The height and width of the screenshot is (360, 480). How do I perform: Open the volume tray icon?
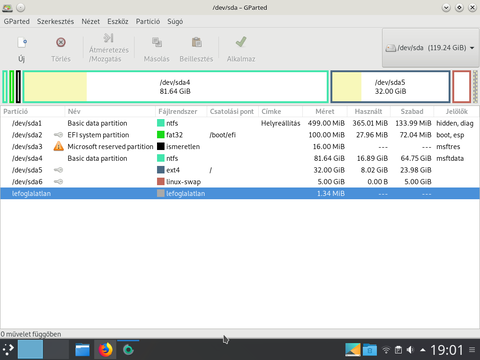pos(410,350)
